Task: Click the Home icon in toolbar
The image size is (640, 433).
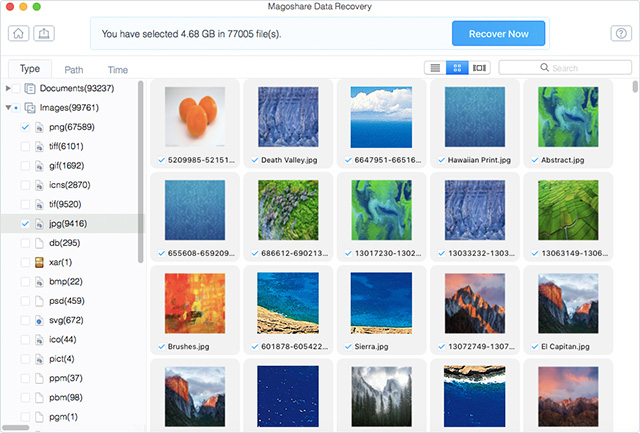Action: tap(19, 33)
